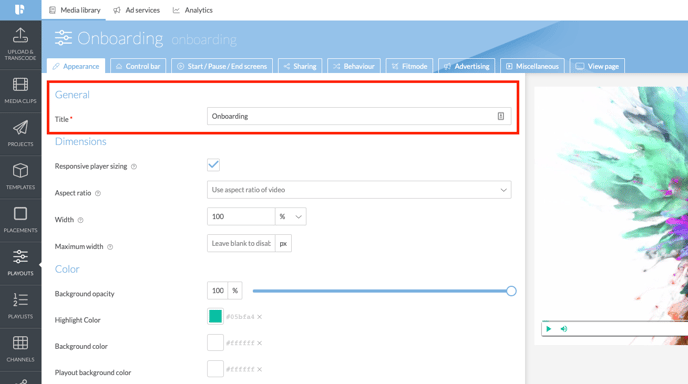
Task: Clear the Highlight Color value
Action: click(x=260, y=317)
